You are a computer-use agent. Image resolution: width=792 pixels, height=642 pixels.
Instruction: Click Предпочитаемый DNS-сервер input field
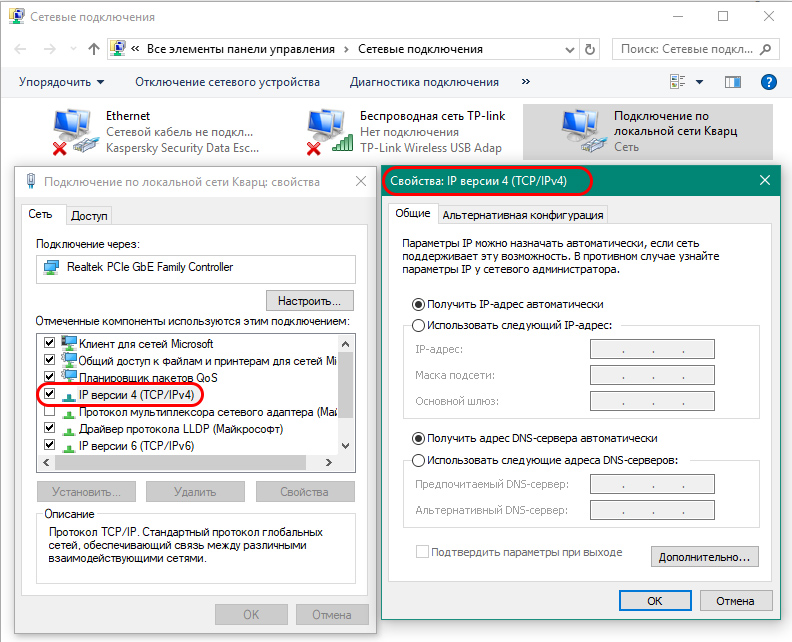click(652, 484)
